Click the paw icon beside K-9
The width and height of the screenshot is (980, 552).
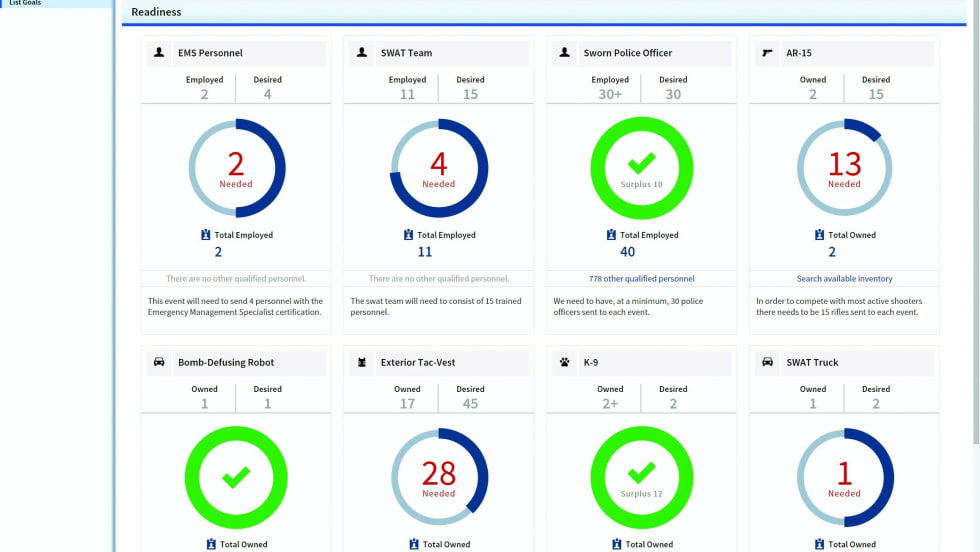click(565, 362)
